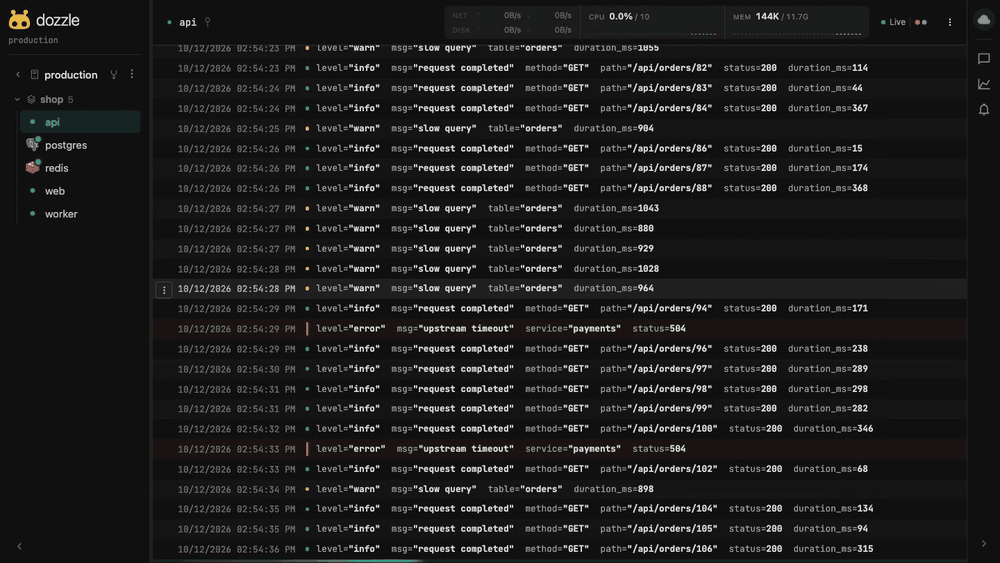Screen dimensions: 1000x563
Task: Open the line chart icon in the right rail
Action: tap(983, 84)
